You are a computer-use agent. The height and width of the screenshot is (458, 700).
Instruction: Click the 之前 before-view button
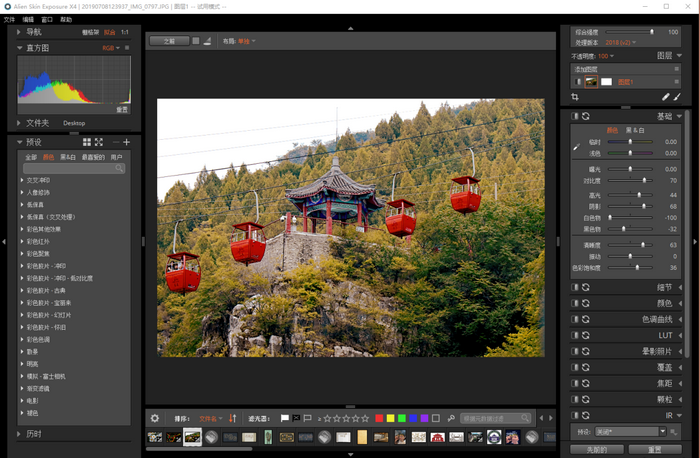pos(168,41)
